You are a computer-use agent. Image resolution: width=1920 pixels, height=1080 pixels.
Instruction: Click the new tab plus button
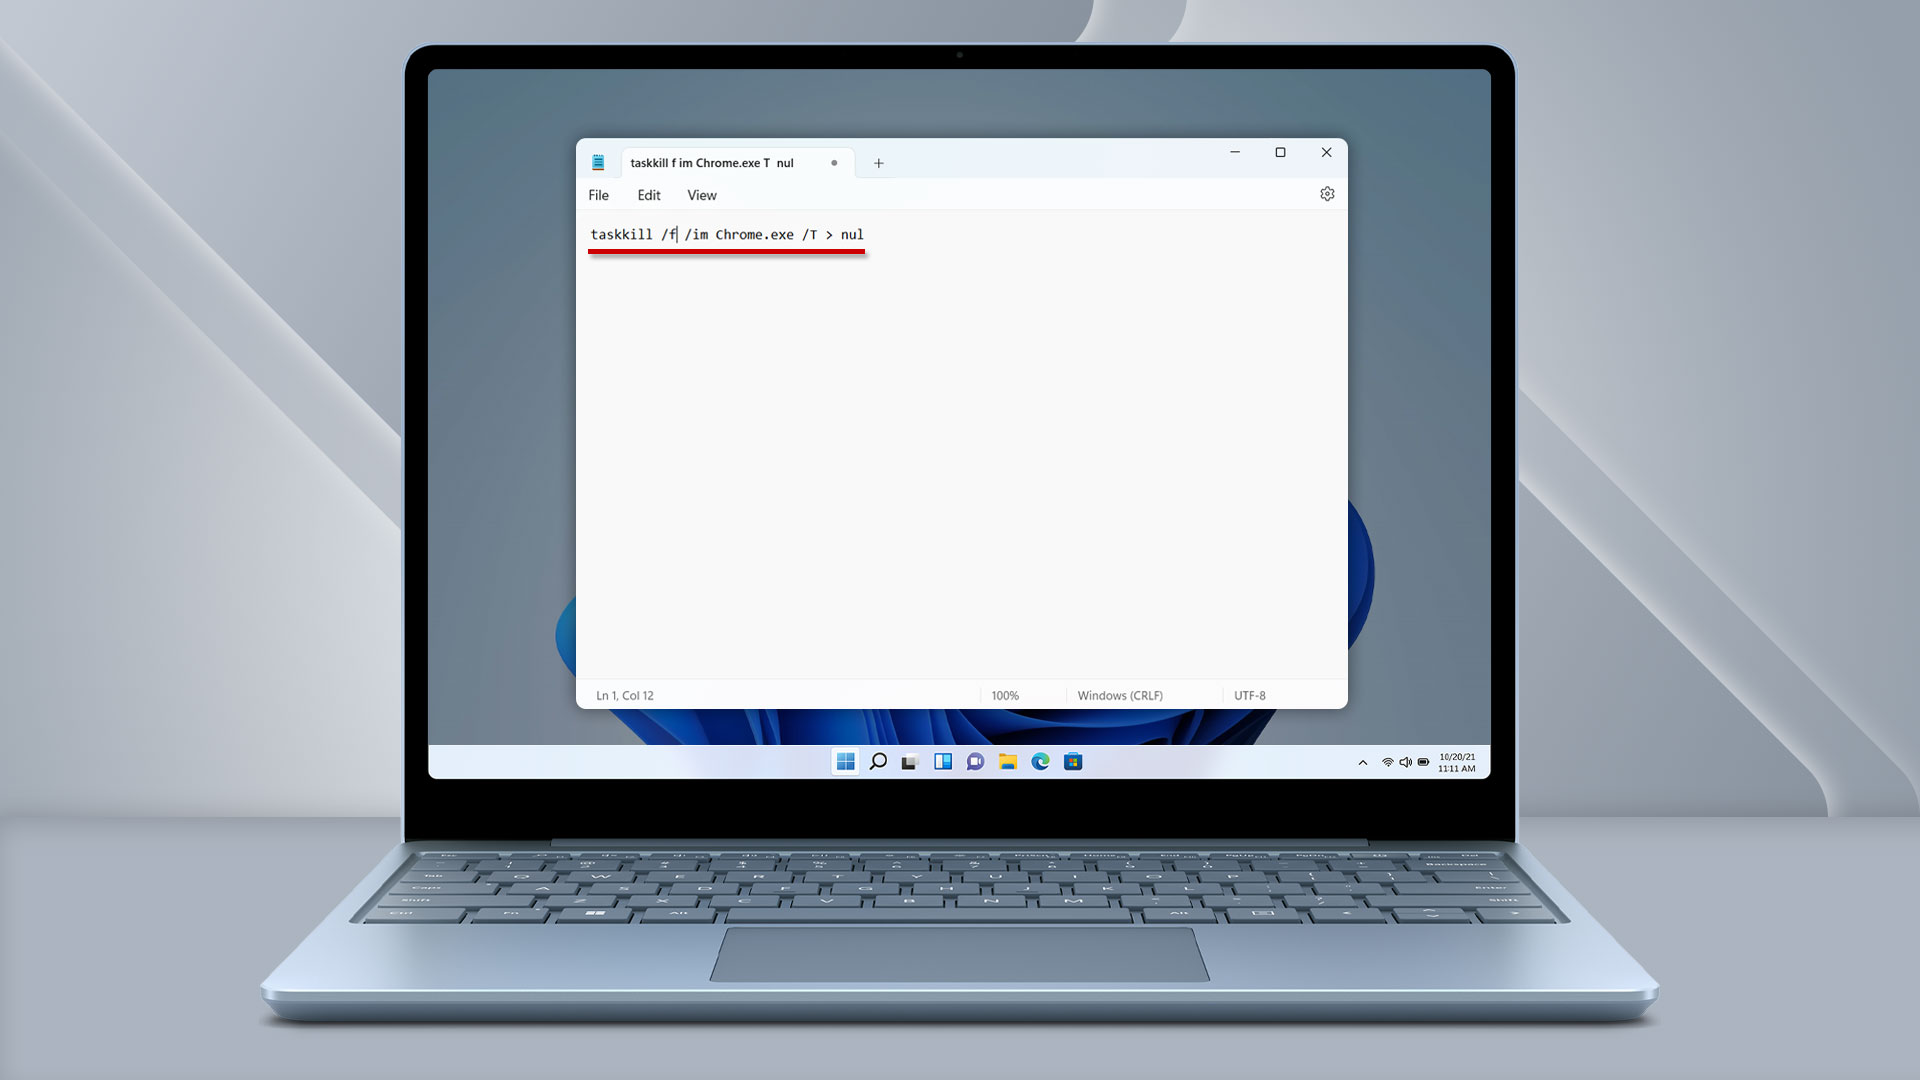(878, 161)
